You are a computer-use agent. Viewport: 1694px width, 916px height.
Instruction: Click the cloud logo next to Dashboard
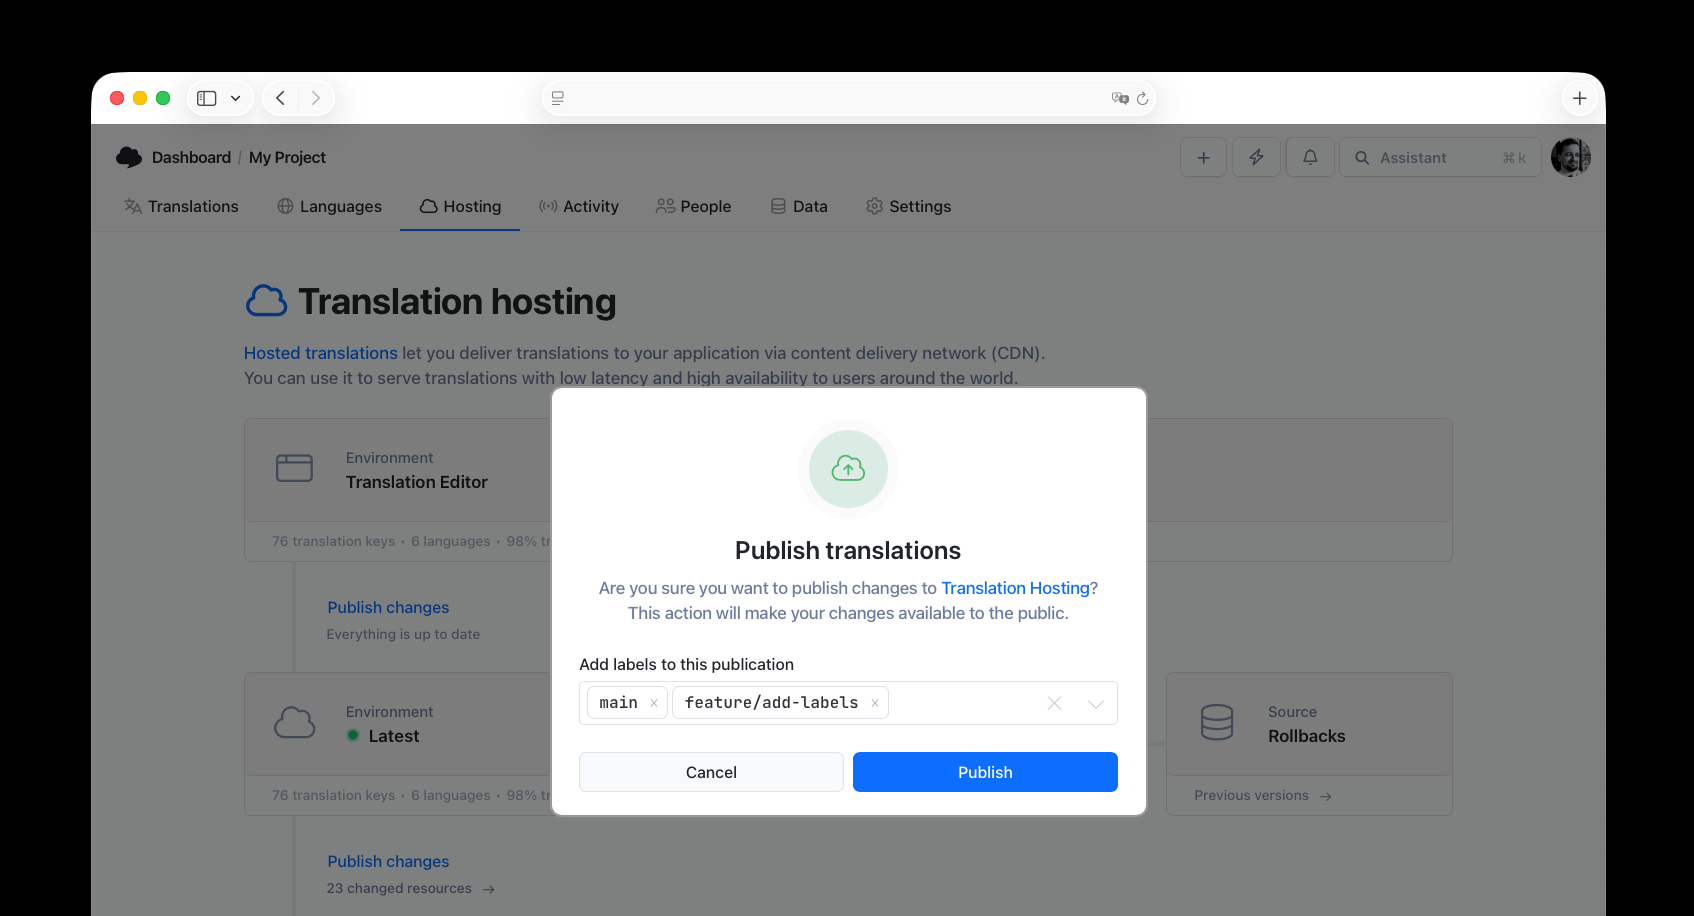pyautogui.click(x=129, y=157)
